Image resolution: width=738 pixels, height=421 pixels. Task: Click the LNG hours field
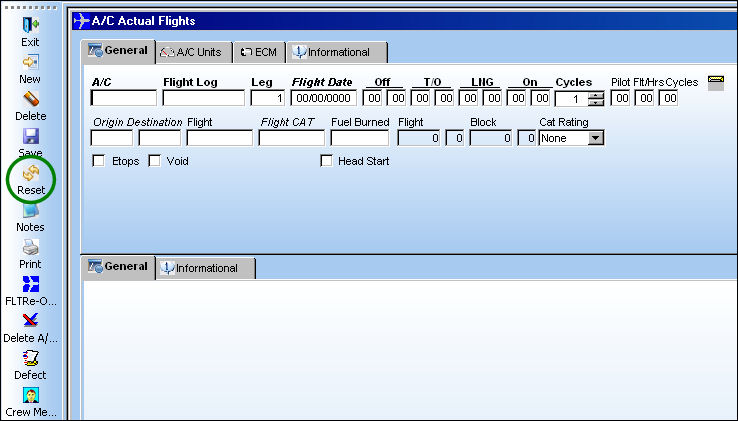point(470,98)
